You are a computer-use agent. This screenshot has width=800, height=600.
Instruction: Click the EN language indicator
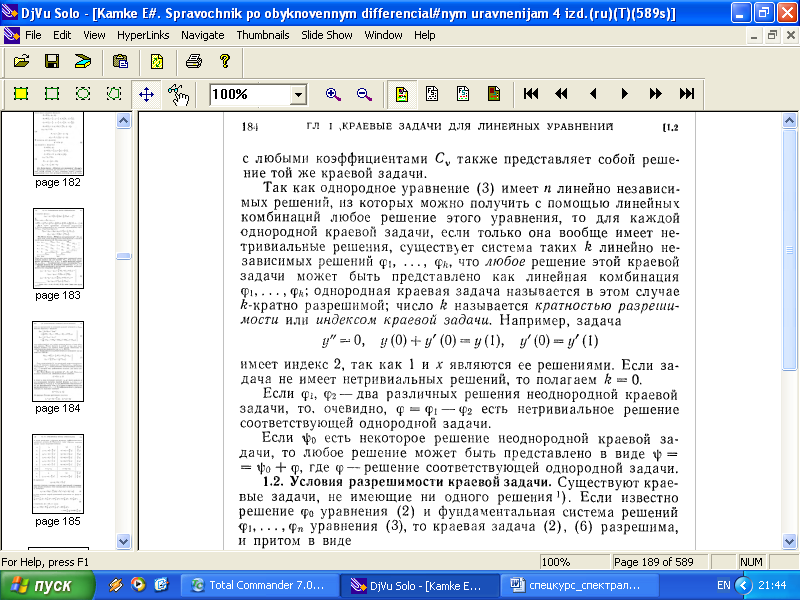[x=723, y=585]
